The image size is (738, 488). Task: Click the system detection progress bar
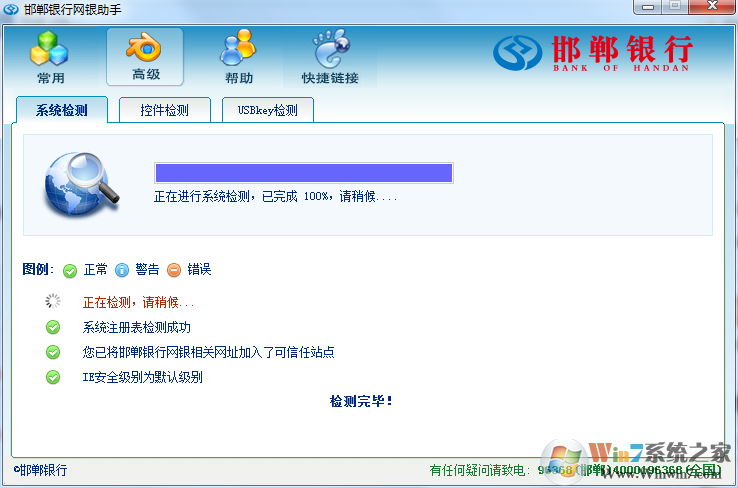(x=304, y=173)
